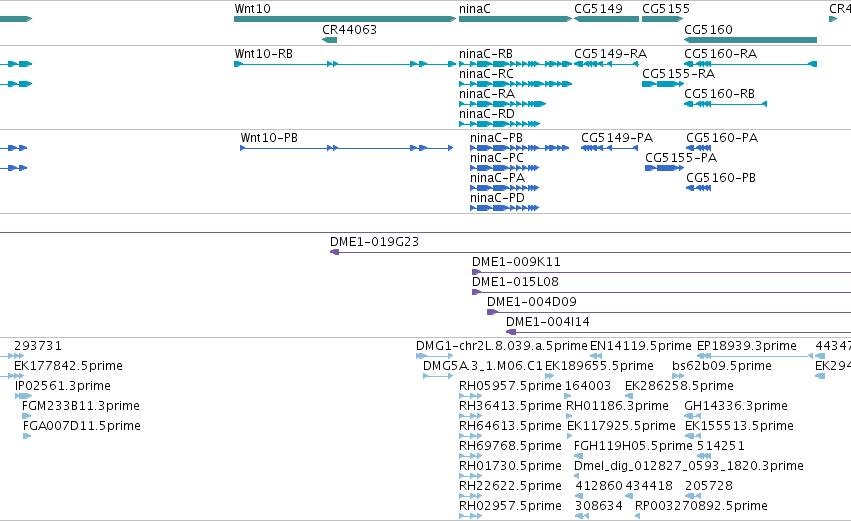Click the CG5160 gene bar
This screenshot has width=851, height=521.
point(750,40)
